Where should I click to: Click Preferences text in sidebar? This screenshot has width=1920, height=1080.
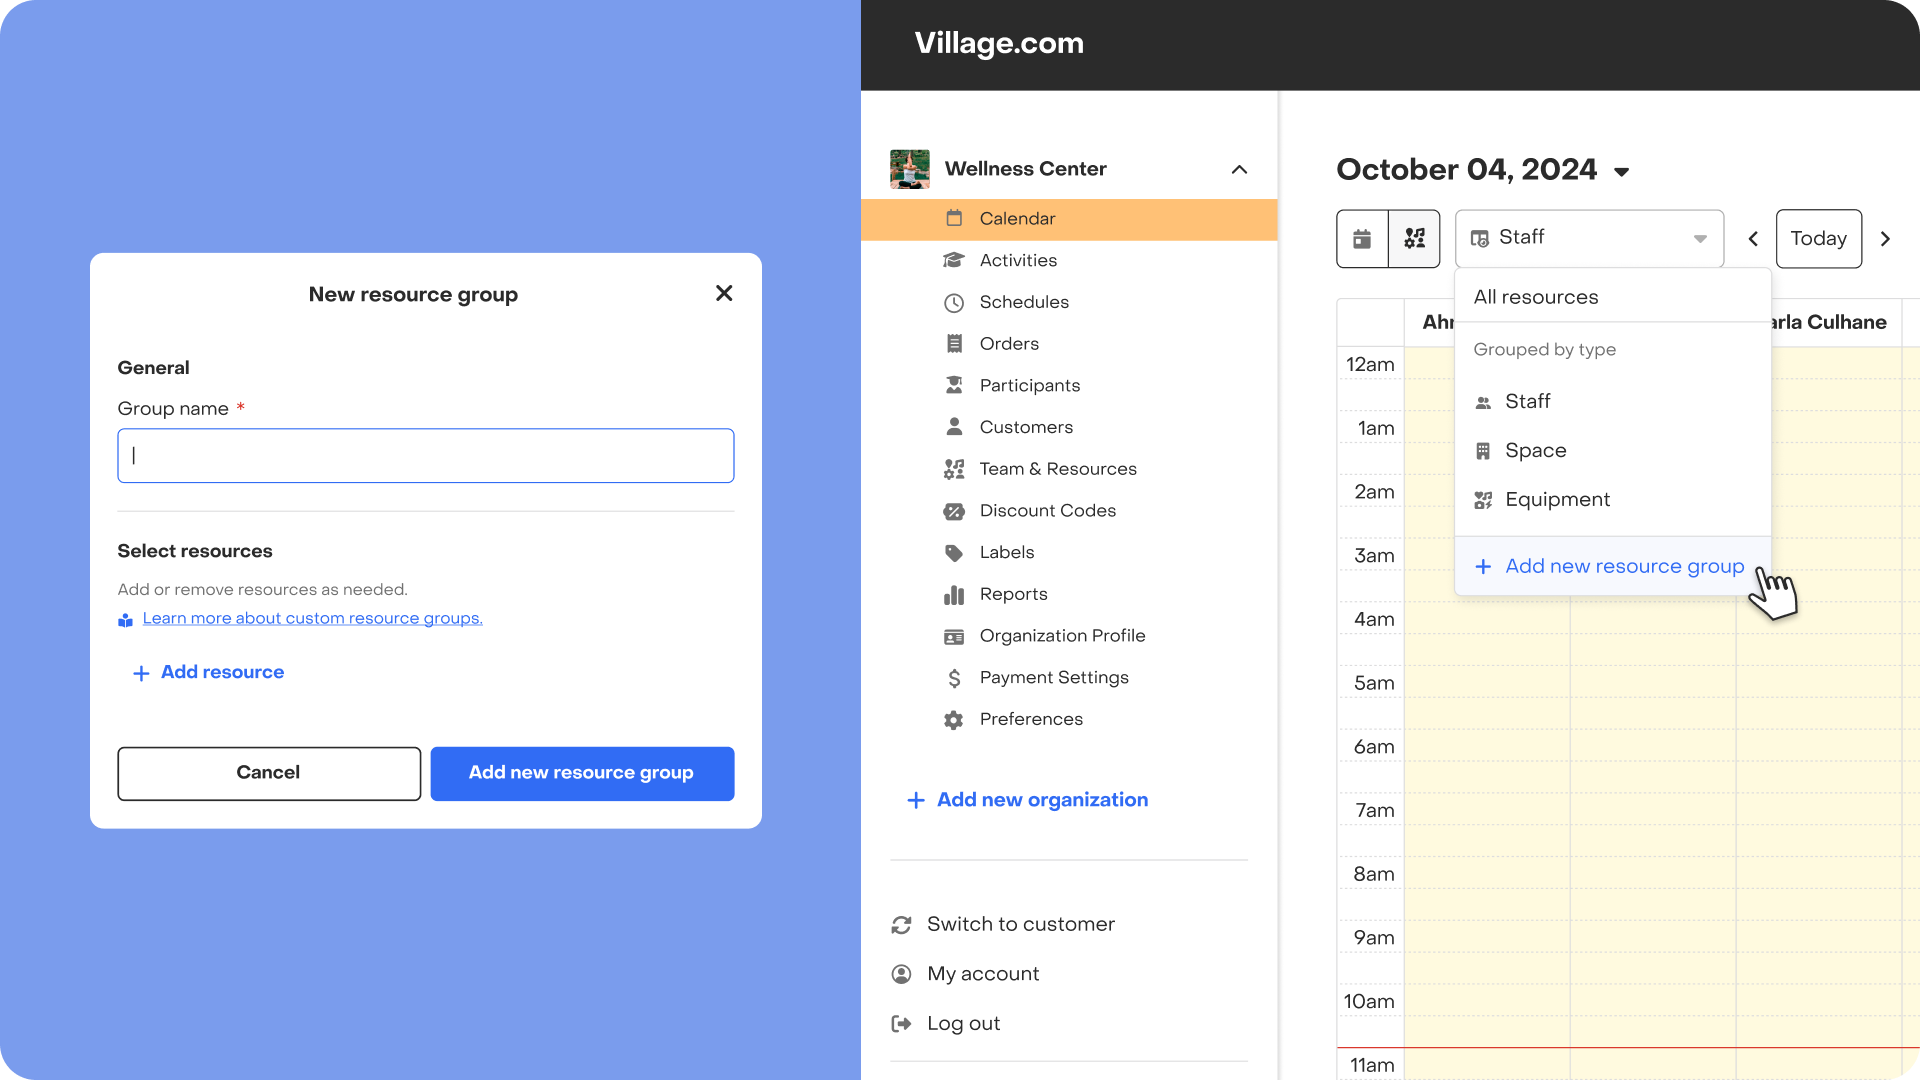[1031, 720]
